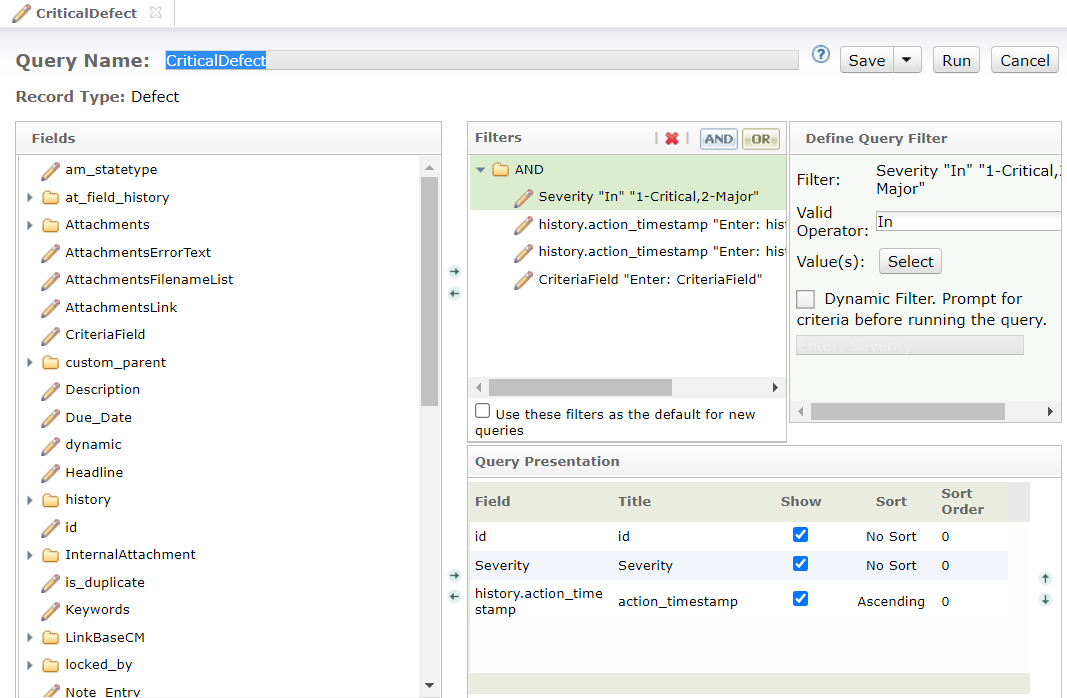Image resolution: width=1067 pixels, height=698 pixels.
Task: Click the AND operator icon in Filters
Action: coord(718,139)
